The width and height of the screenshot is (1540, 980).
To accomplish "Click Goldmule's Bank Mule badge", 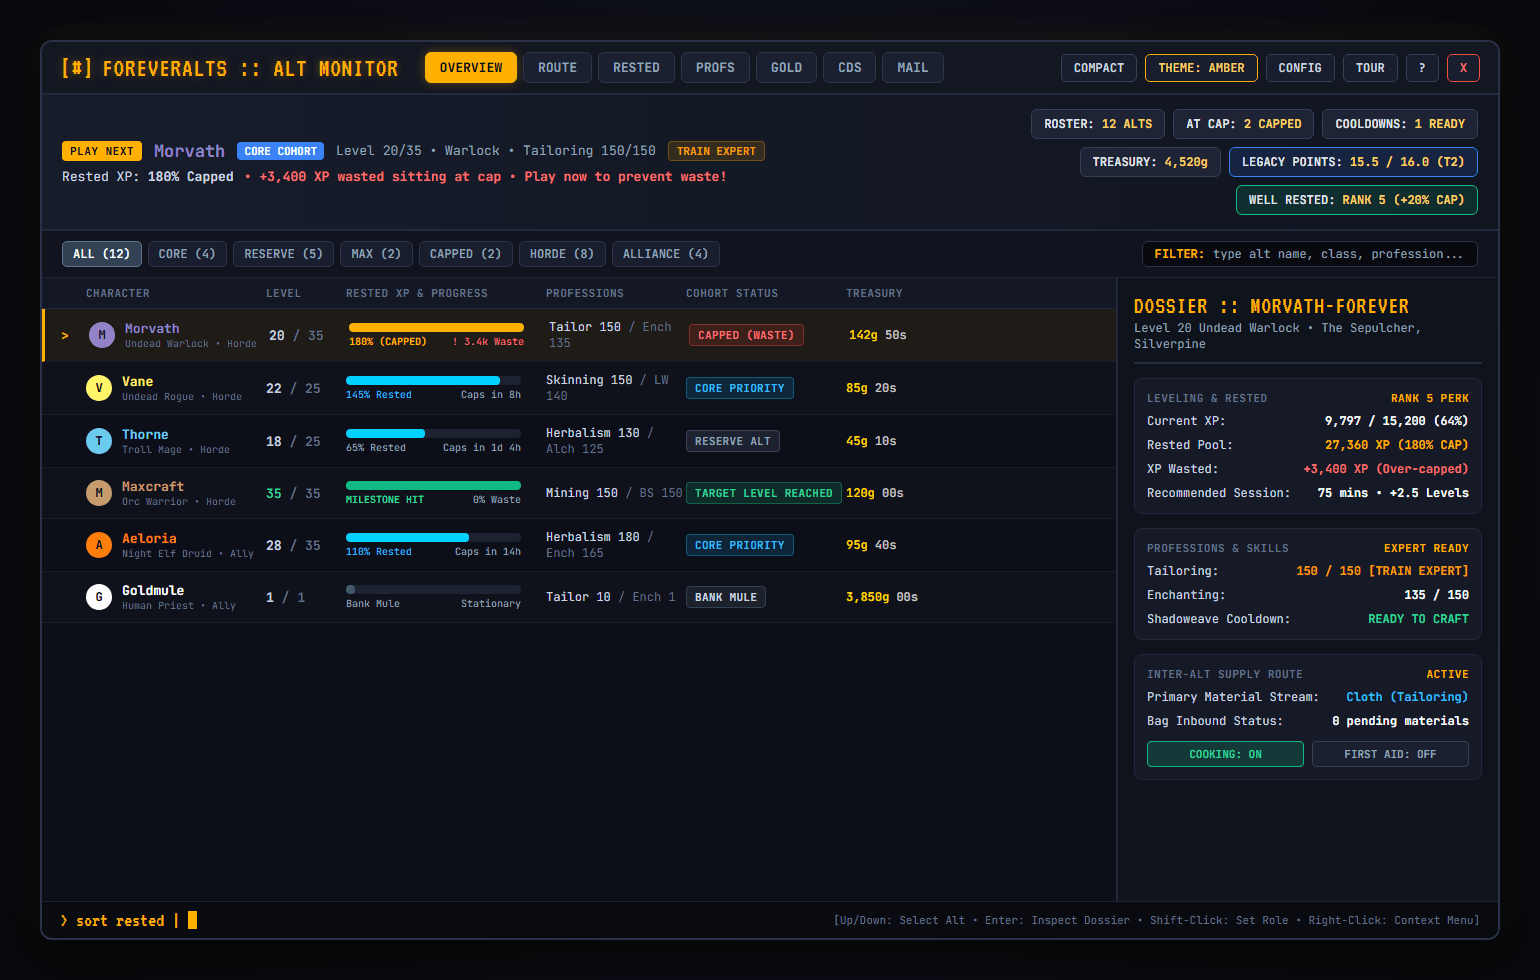I will pyautogui.click(x=726, y=597).
